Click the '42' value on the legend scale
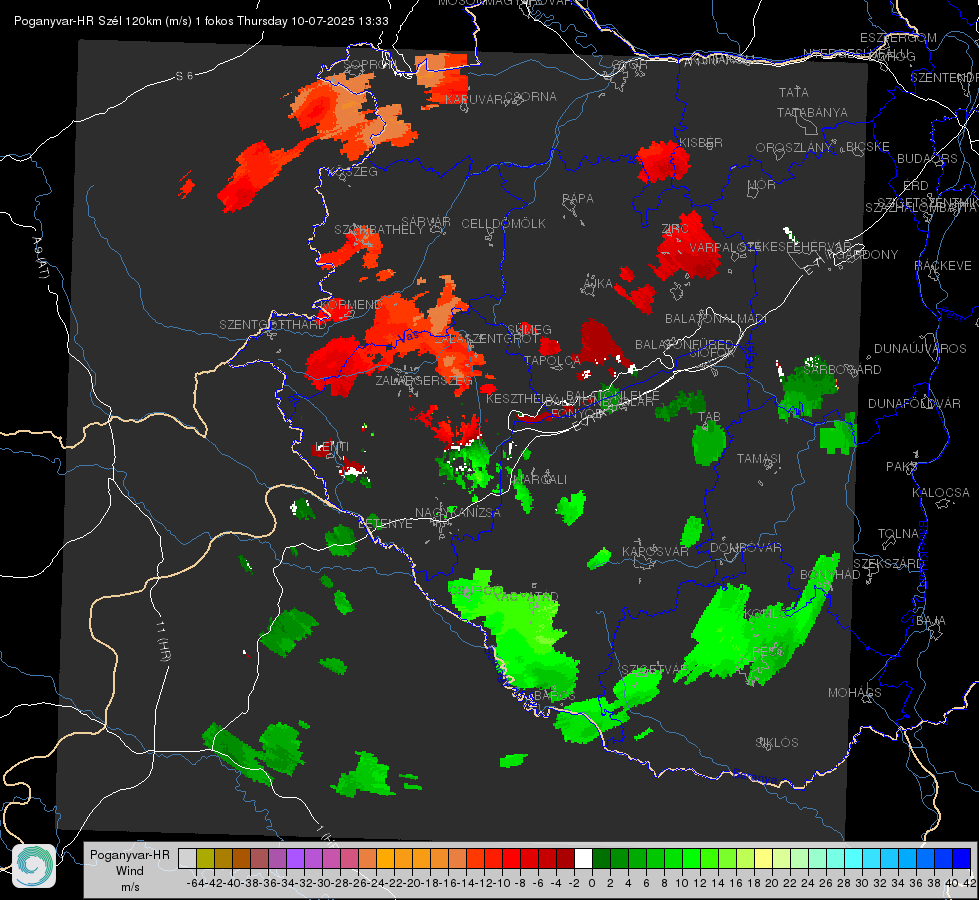Viewport: 979px width, 900px height. 970,883
